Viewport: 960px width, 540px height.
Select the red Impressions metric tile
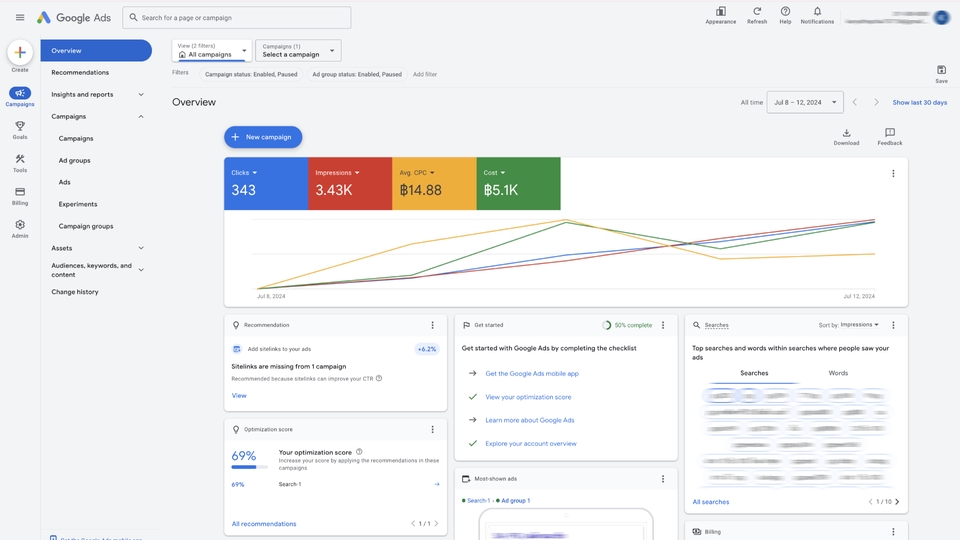click(350, 184)
